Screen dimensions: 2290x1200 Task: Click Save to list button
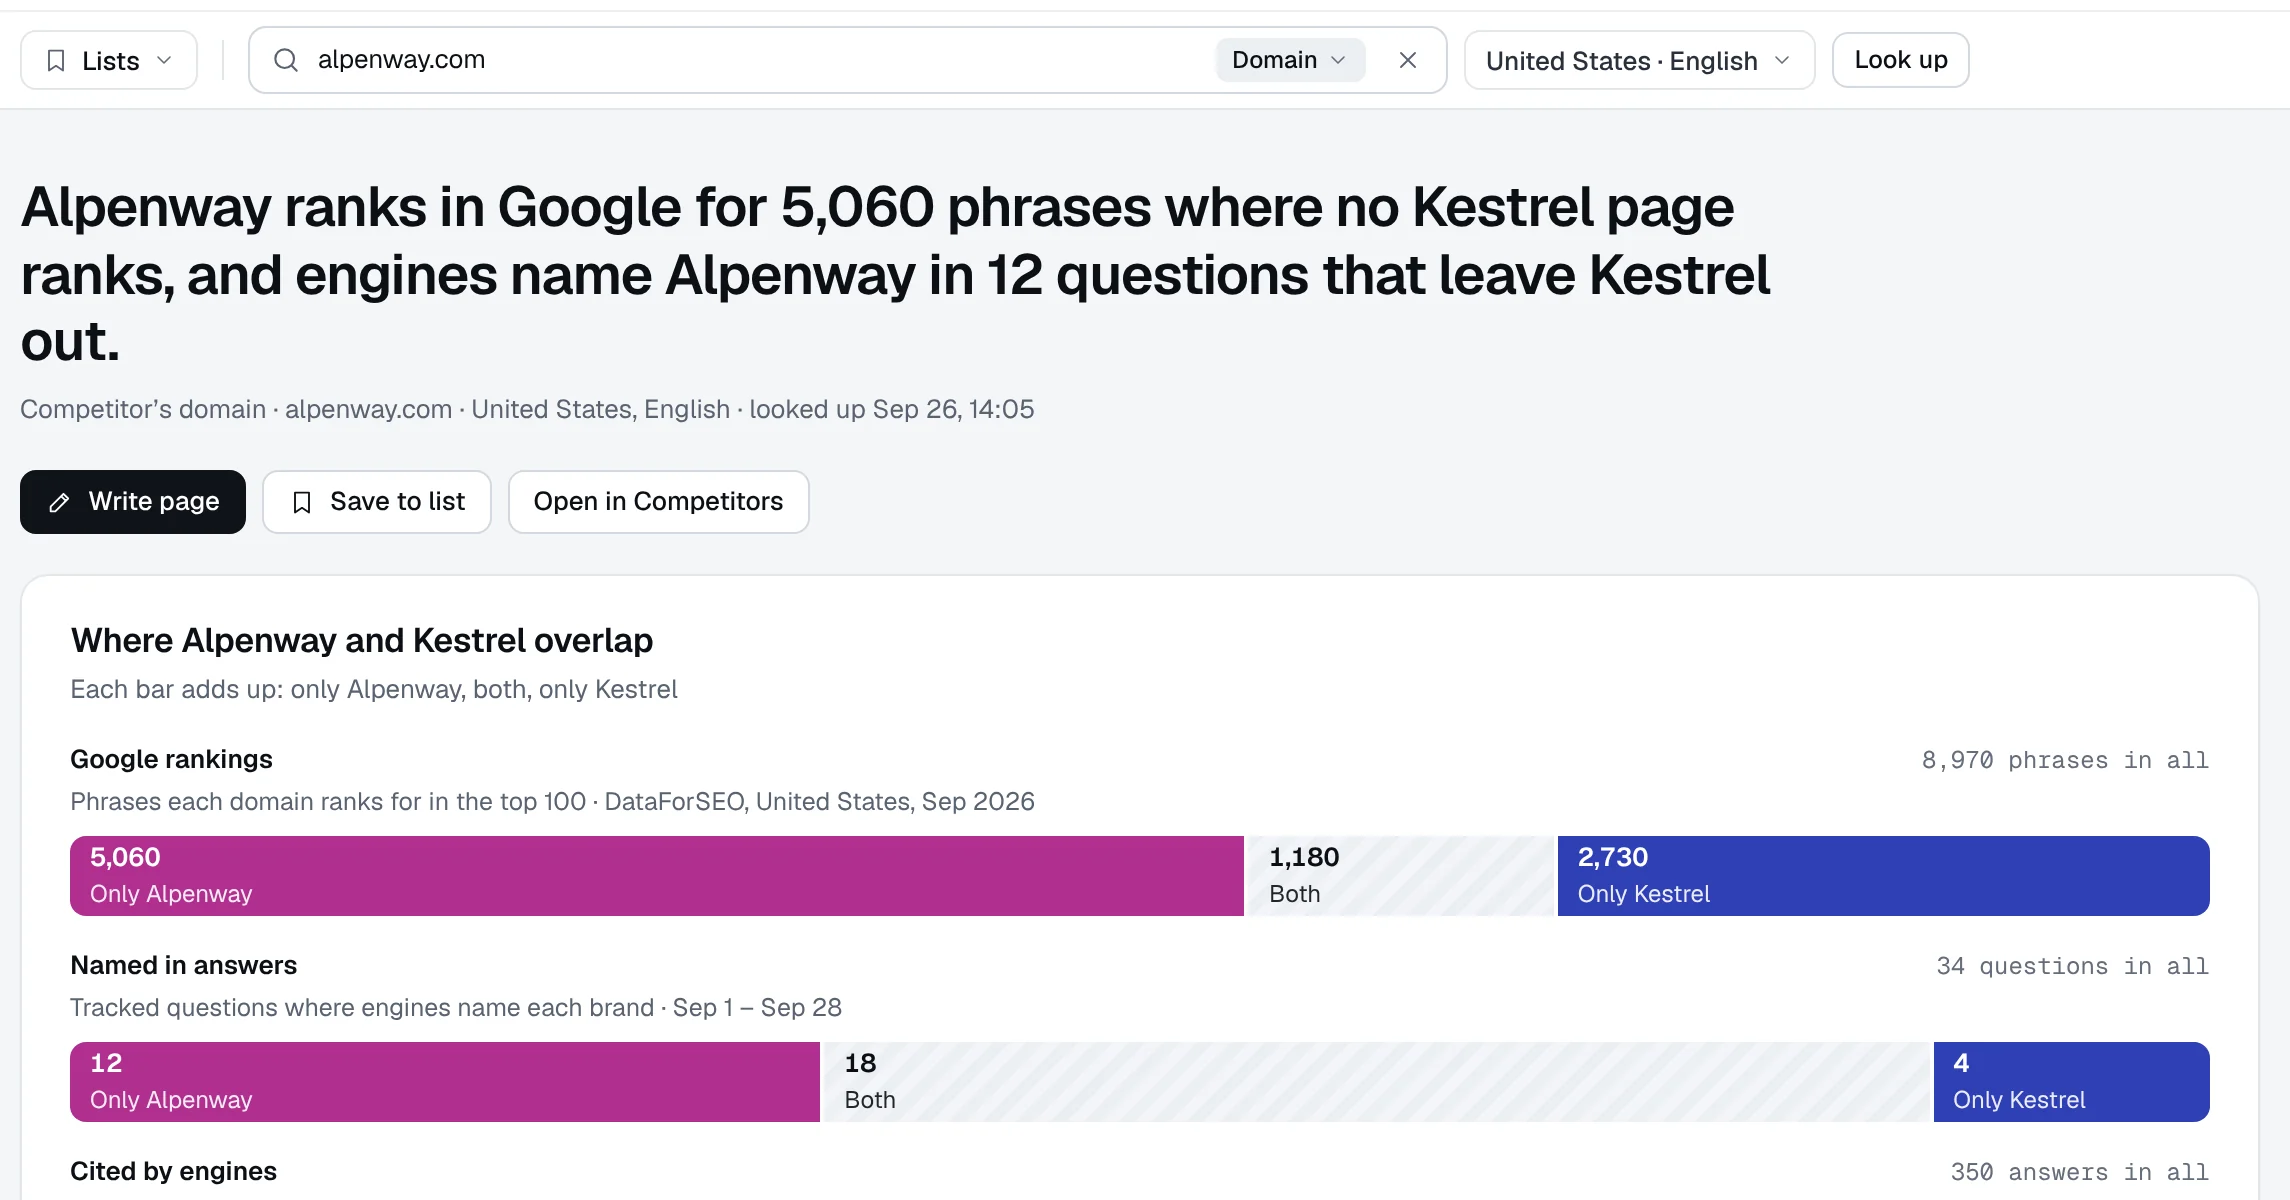tap(377, 502)
